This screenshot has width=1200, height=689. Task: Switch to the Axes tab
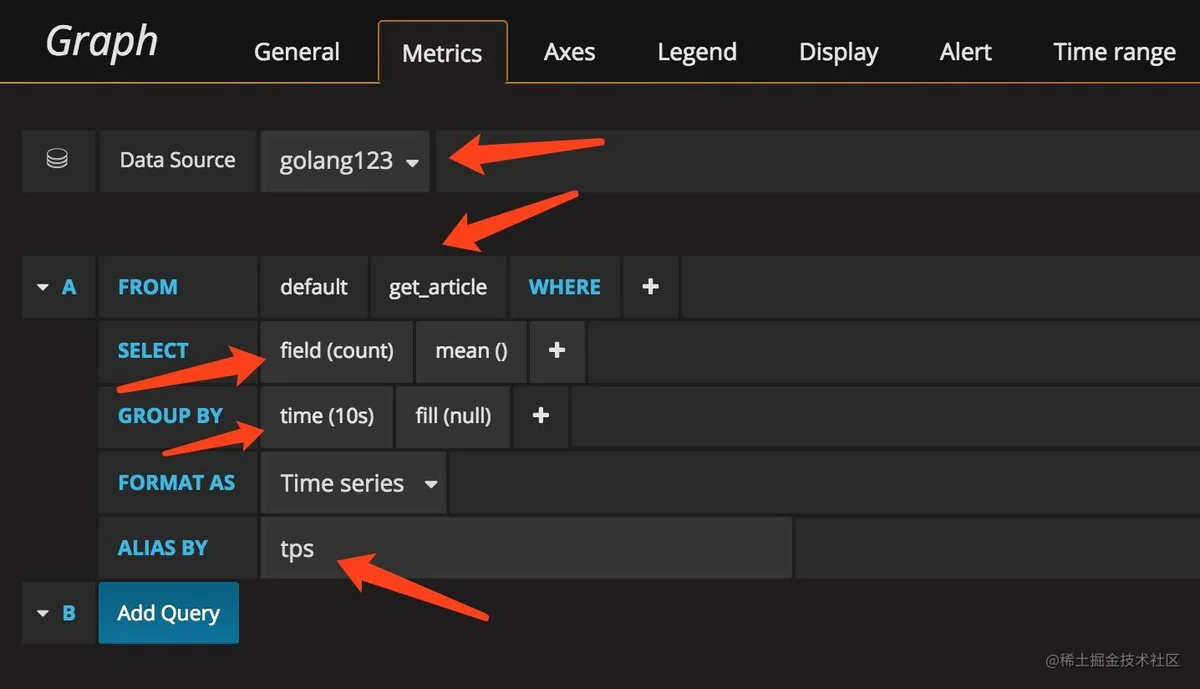click(570, 52)
